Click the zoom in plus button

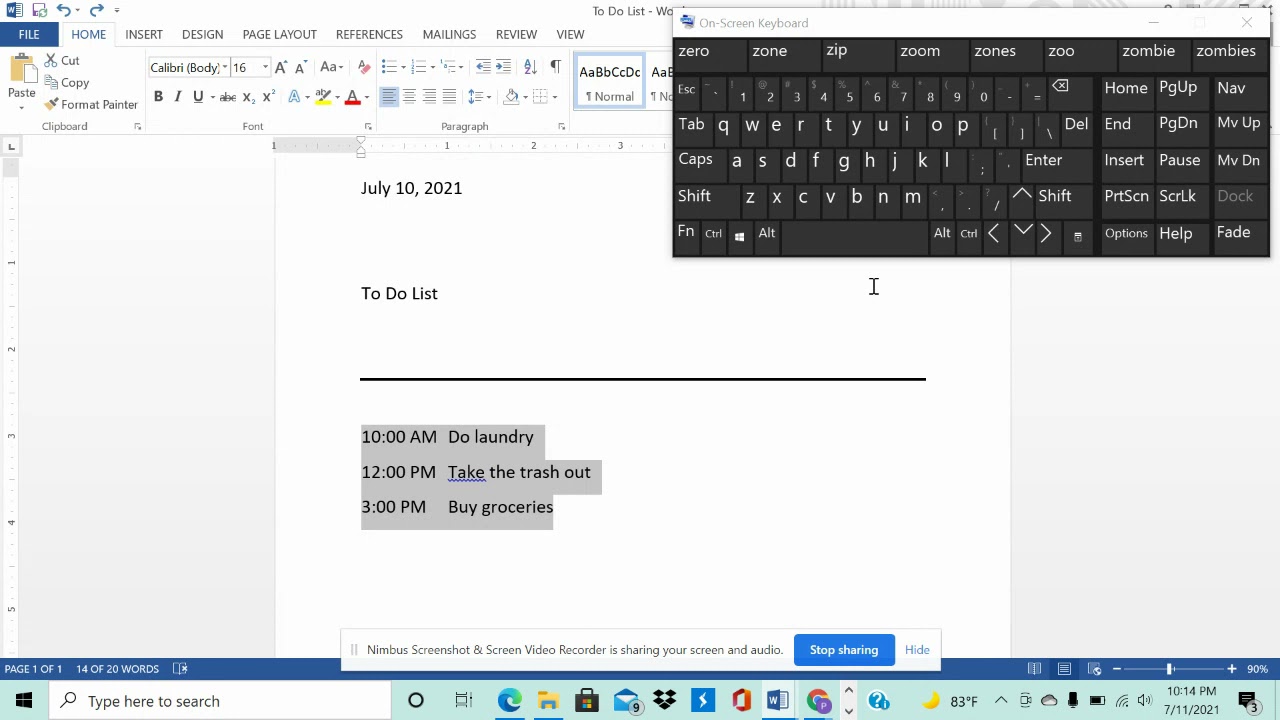(x=1232, y=669)
